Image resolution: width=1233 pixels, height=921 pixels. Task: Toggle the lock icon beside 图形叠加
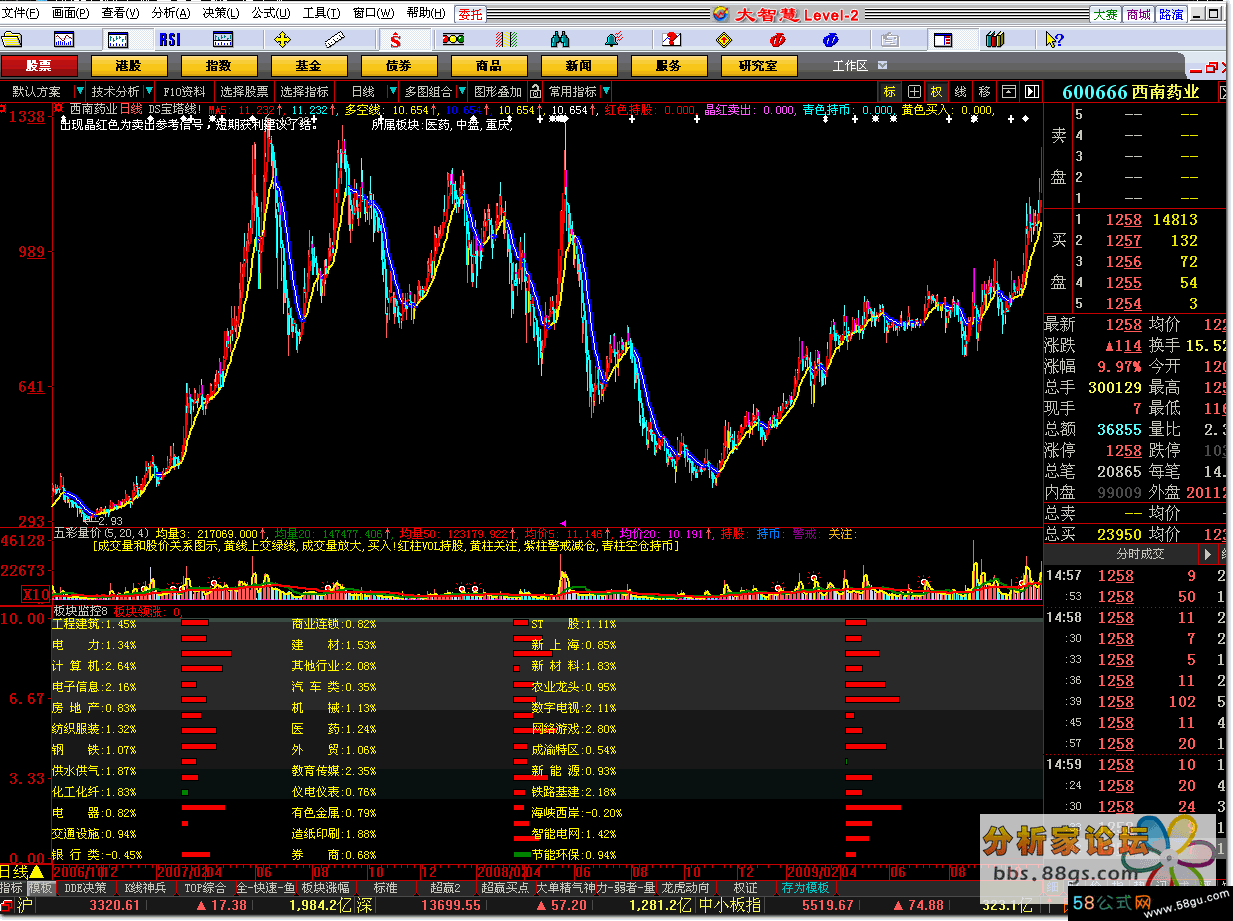click(x=536, y=91)
